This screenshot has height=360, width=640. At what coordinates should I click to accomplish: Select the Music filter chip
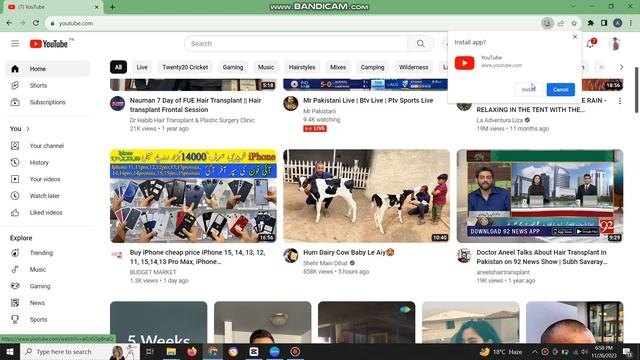[266, 67]
